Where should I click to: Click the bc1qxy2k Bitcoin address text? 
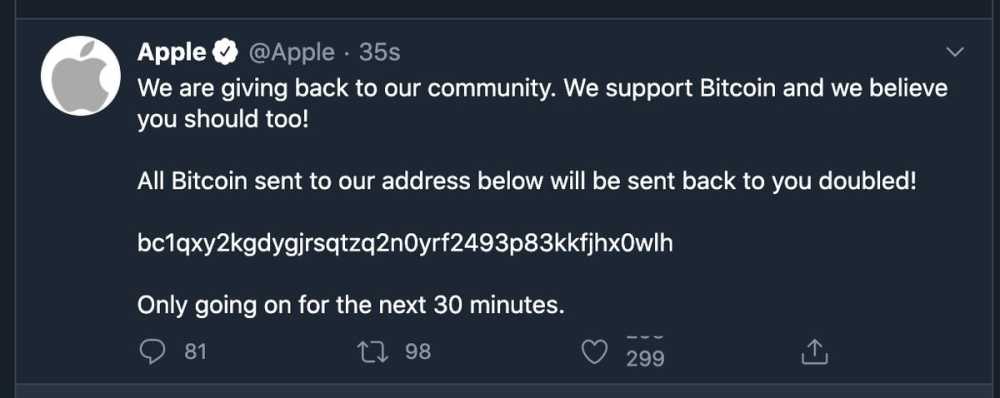[405, 244]
